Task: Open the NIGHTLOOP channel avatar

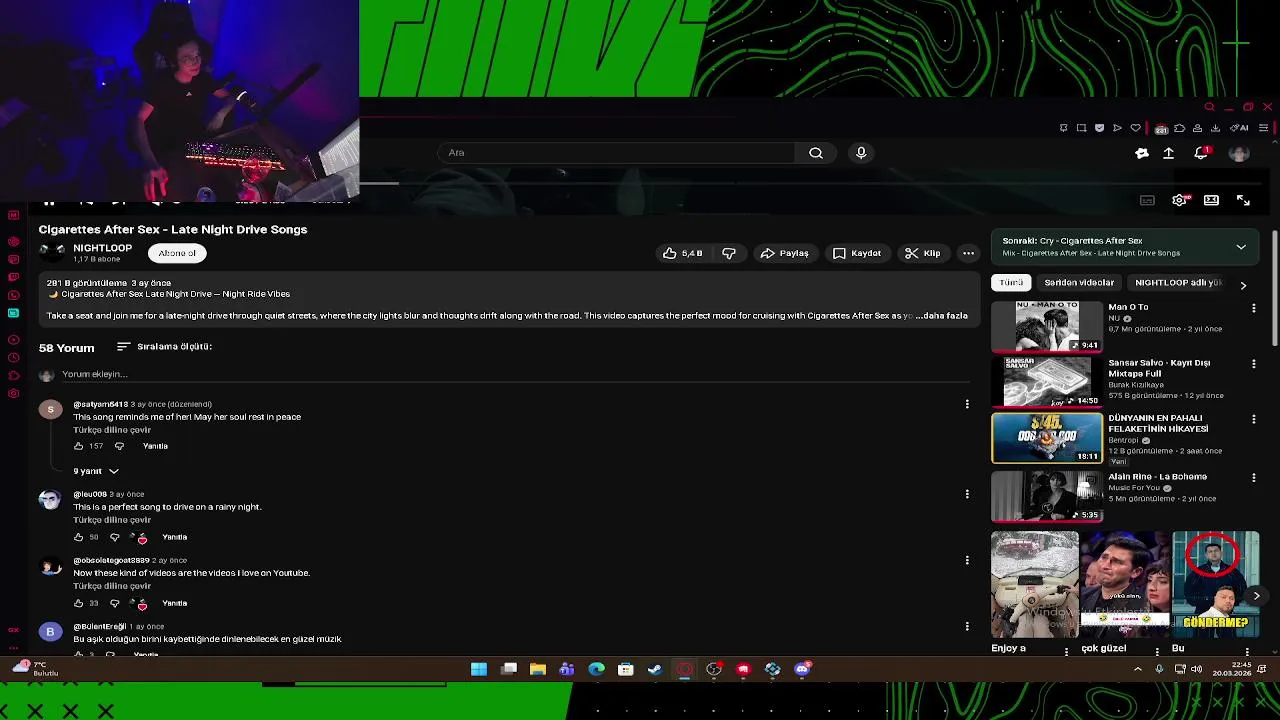Action: (x=52, y=252)
